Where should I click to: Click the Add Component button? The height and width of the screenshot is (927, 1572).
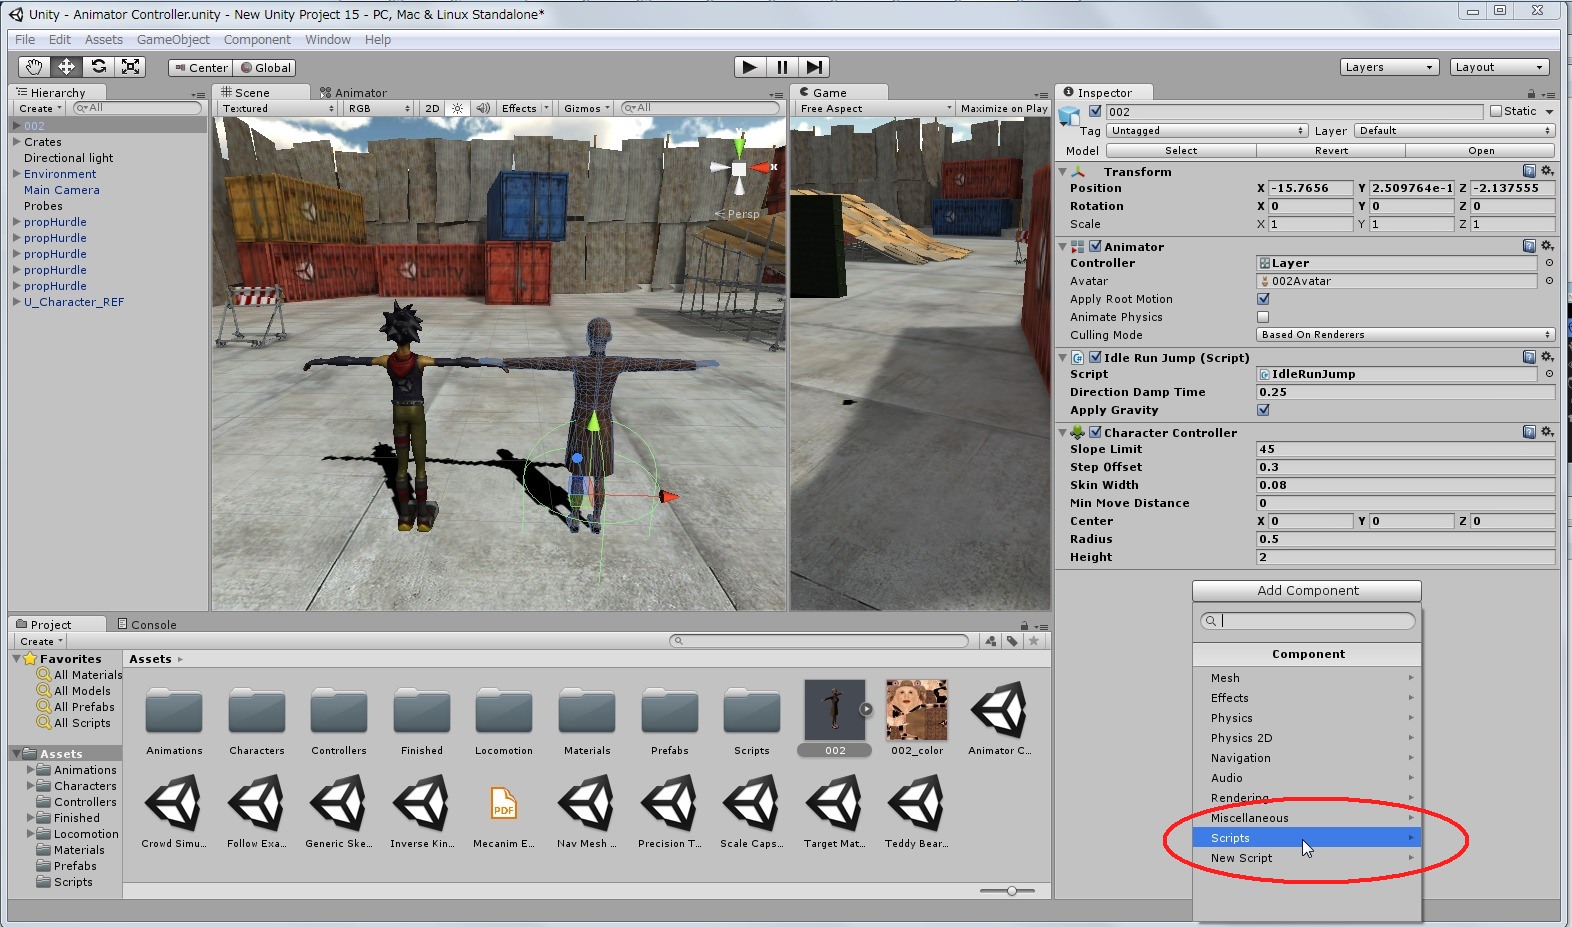point(1307,591)
